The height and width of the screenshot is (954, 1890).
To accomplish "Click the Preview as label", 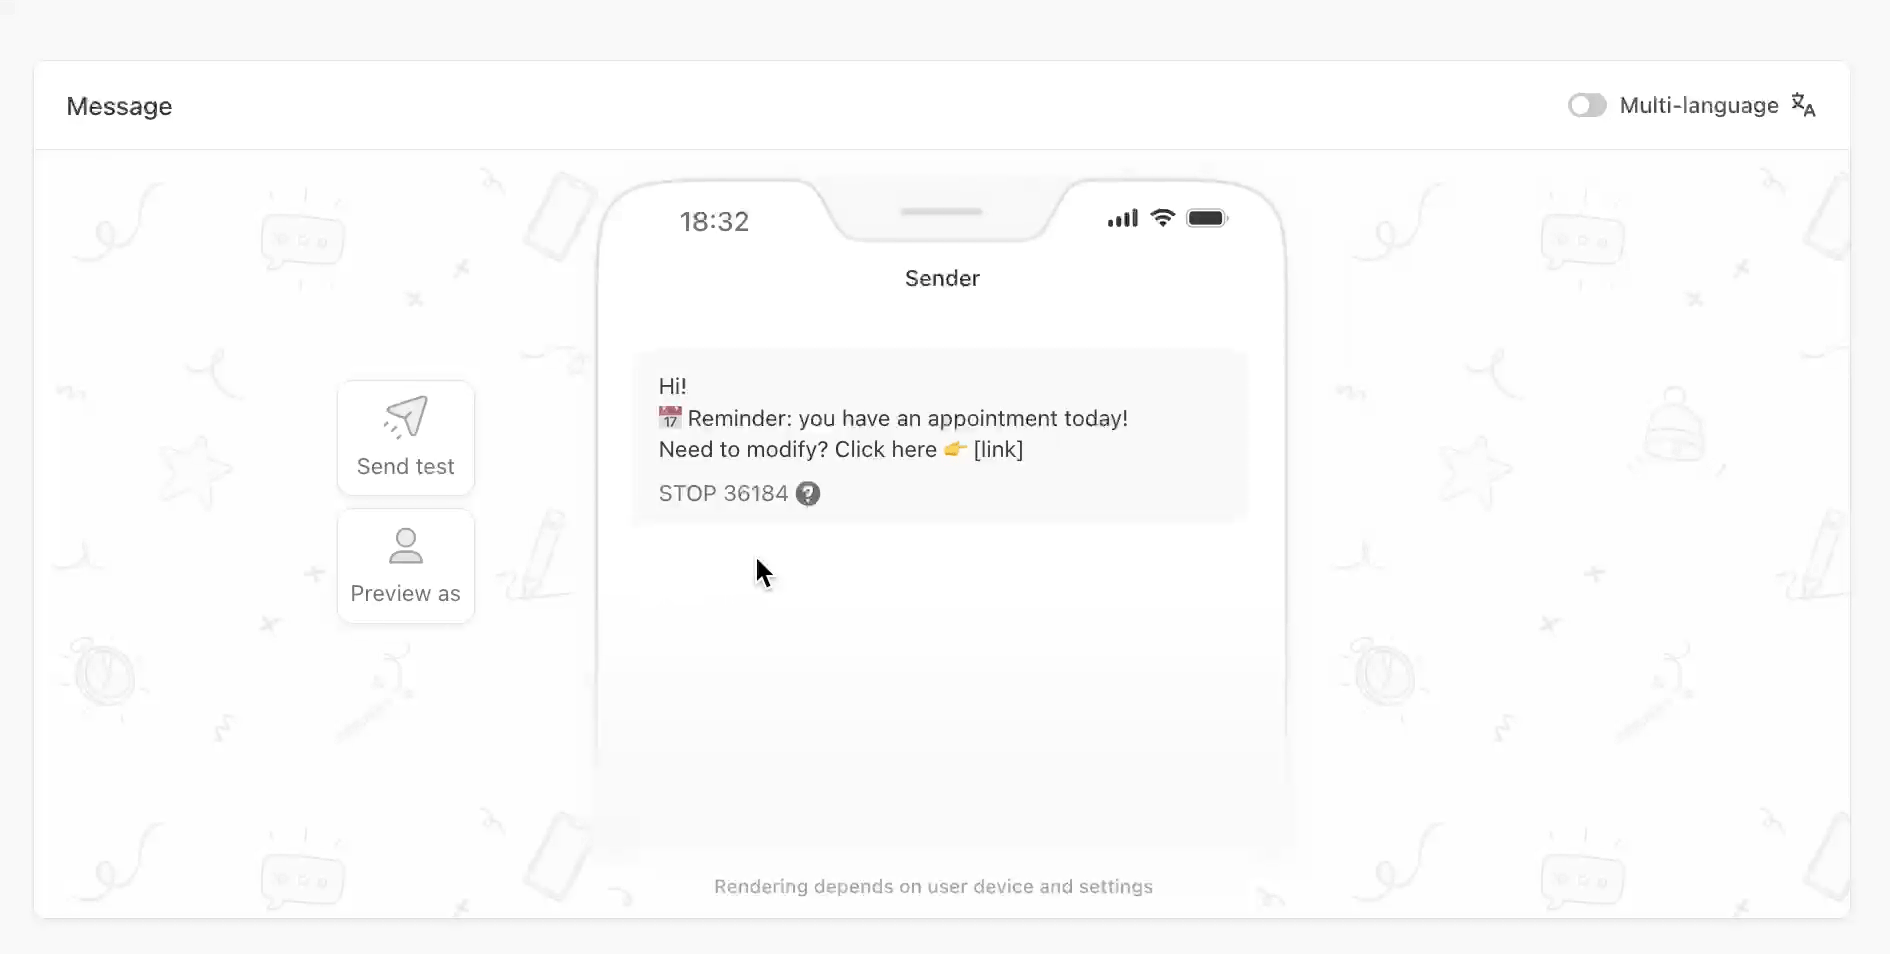I will [406, 593].
